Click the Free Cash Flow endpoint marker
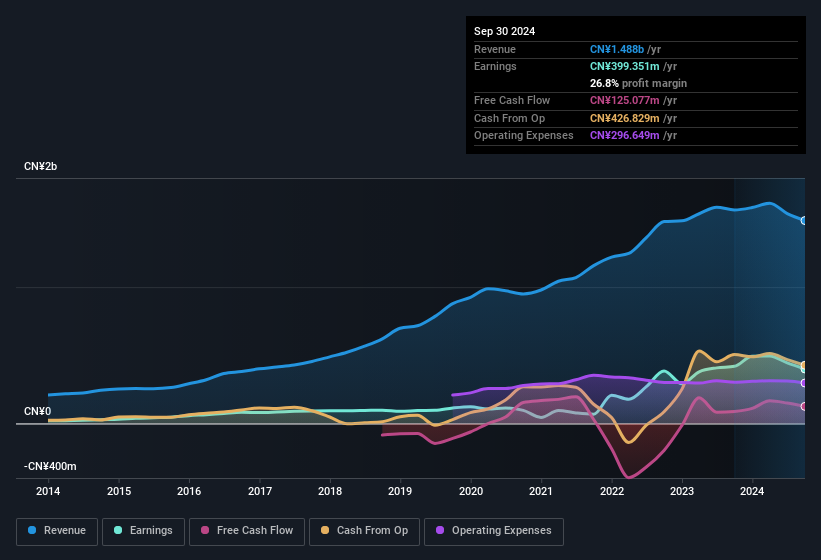 tap(804, 406)
